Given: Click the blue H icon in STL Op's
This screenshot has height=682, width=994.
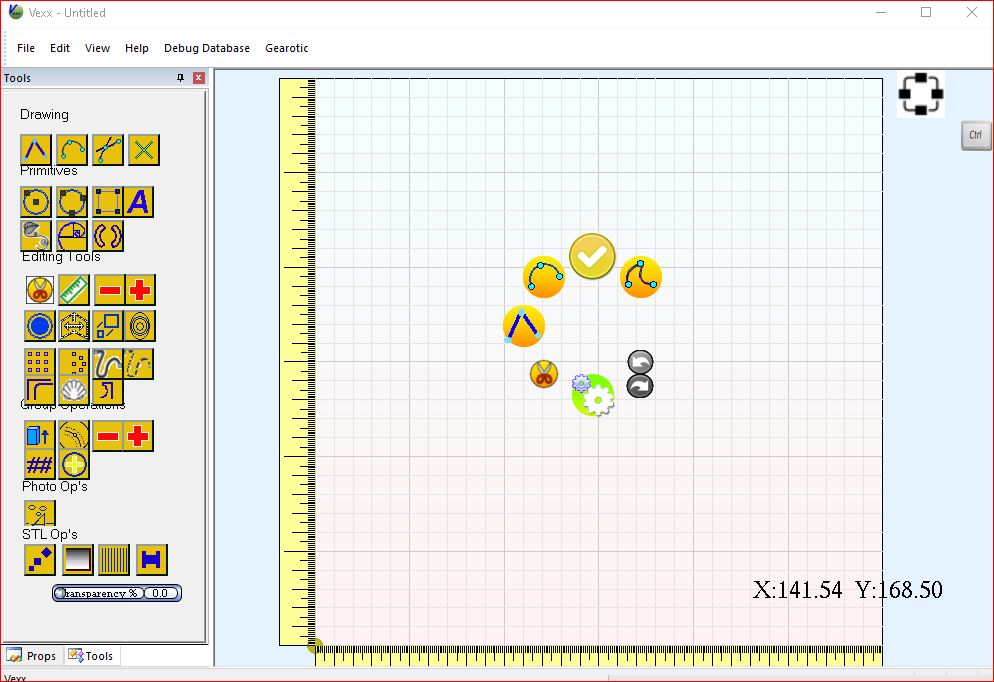Looking at the screenshot, I should click(151, 560).
